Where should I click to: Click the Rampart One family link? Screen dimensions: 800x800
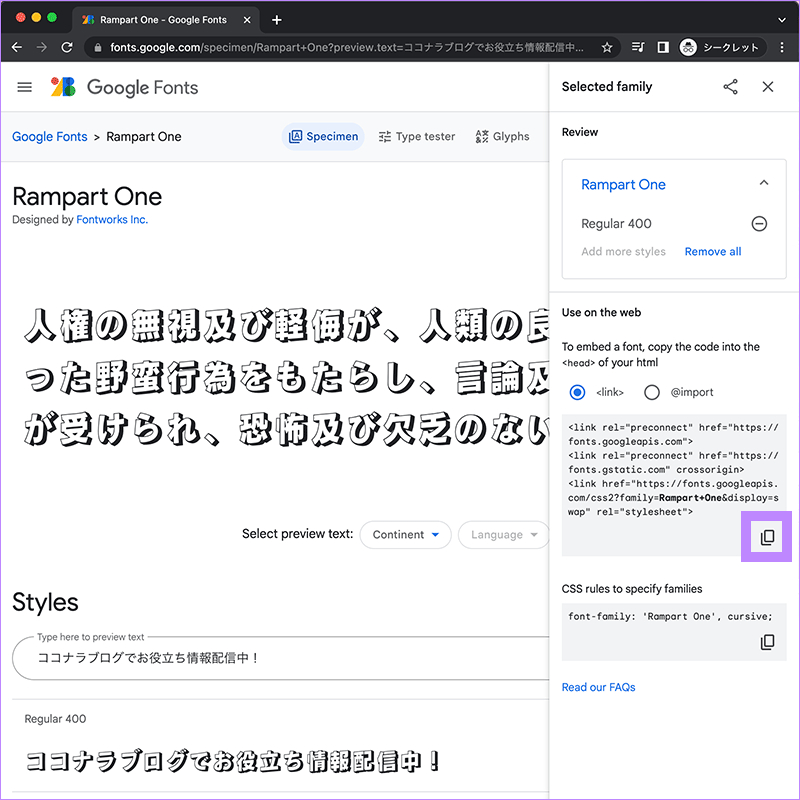pos(623,184)
